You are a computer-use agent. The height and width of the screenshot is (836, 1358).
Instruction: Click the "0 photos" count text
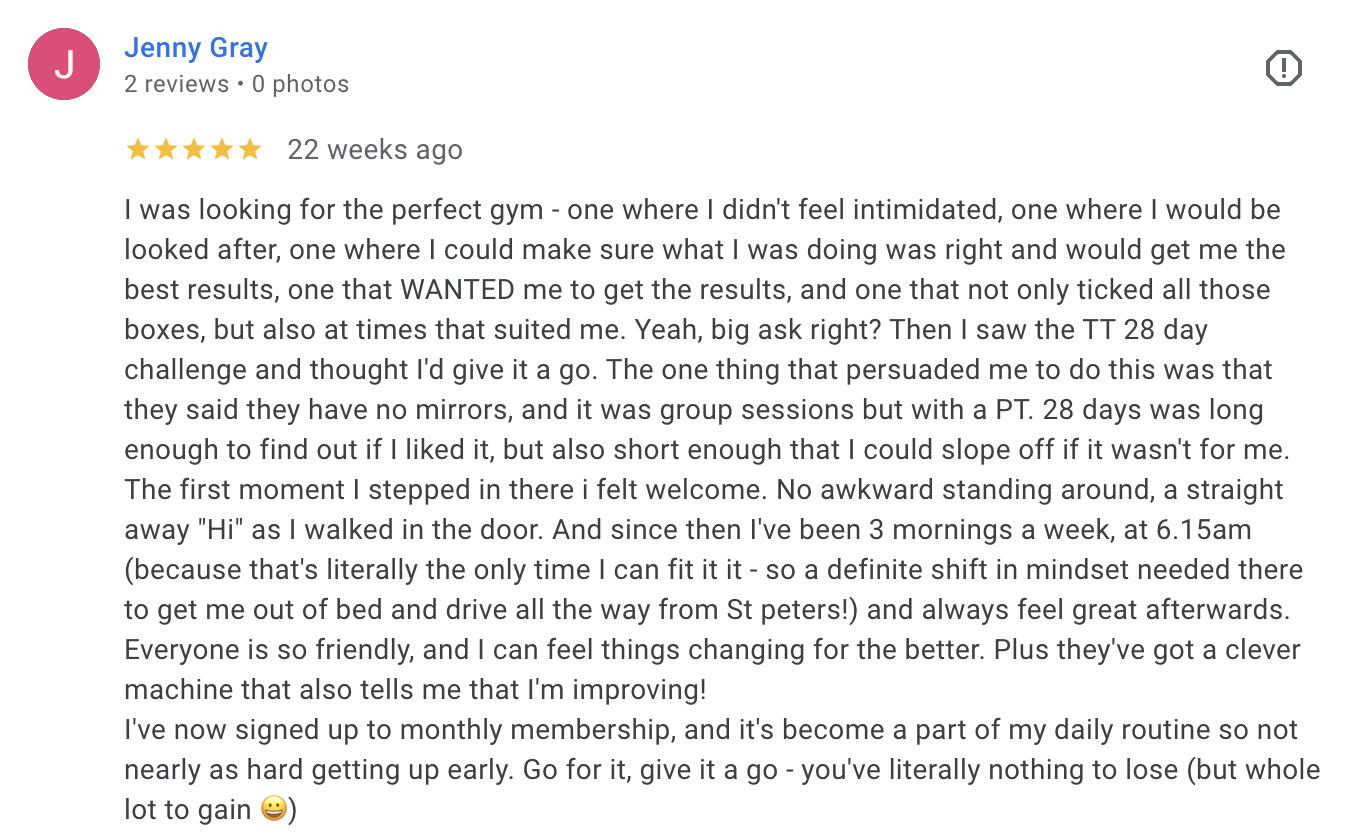[300, 84]
